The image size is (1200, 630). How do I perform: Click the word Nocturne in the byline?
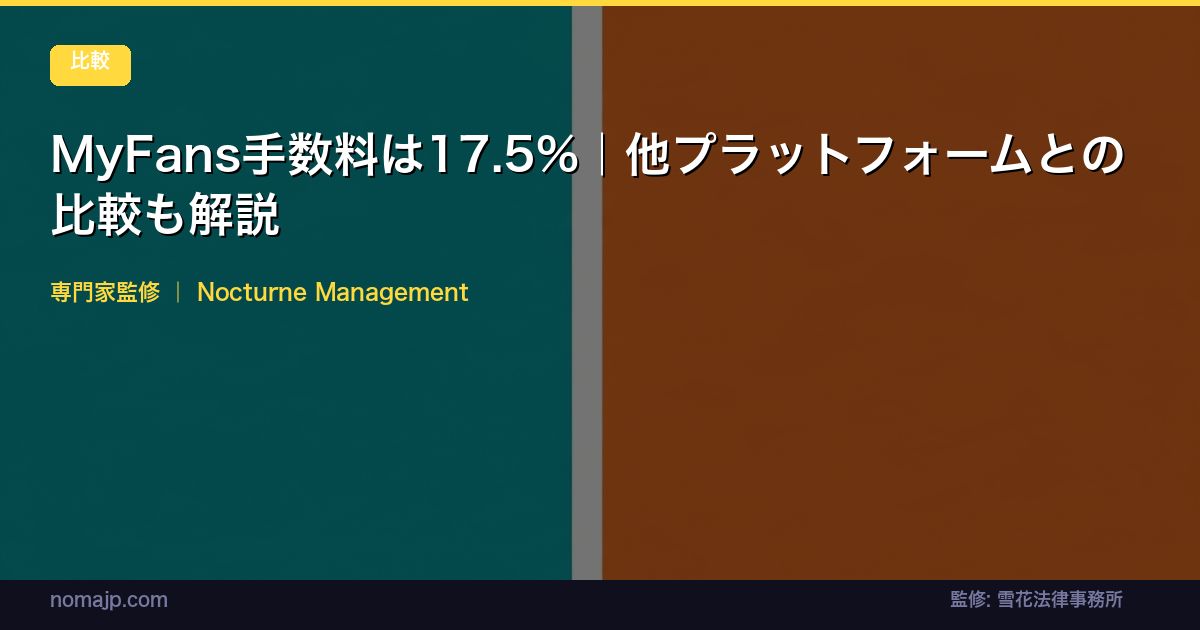[x=252, y=293]
